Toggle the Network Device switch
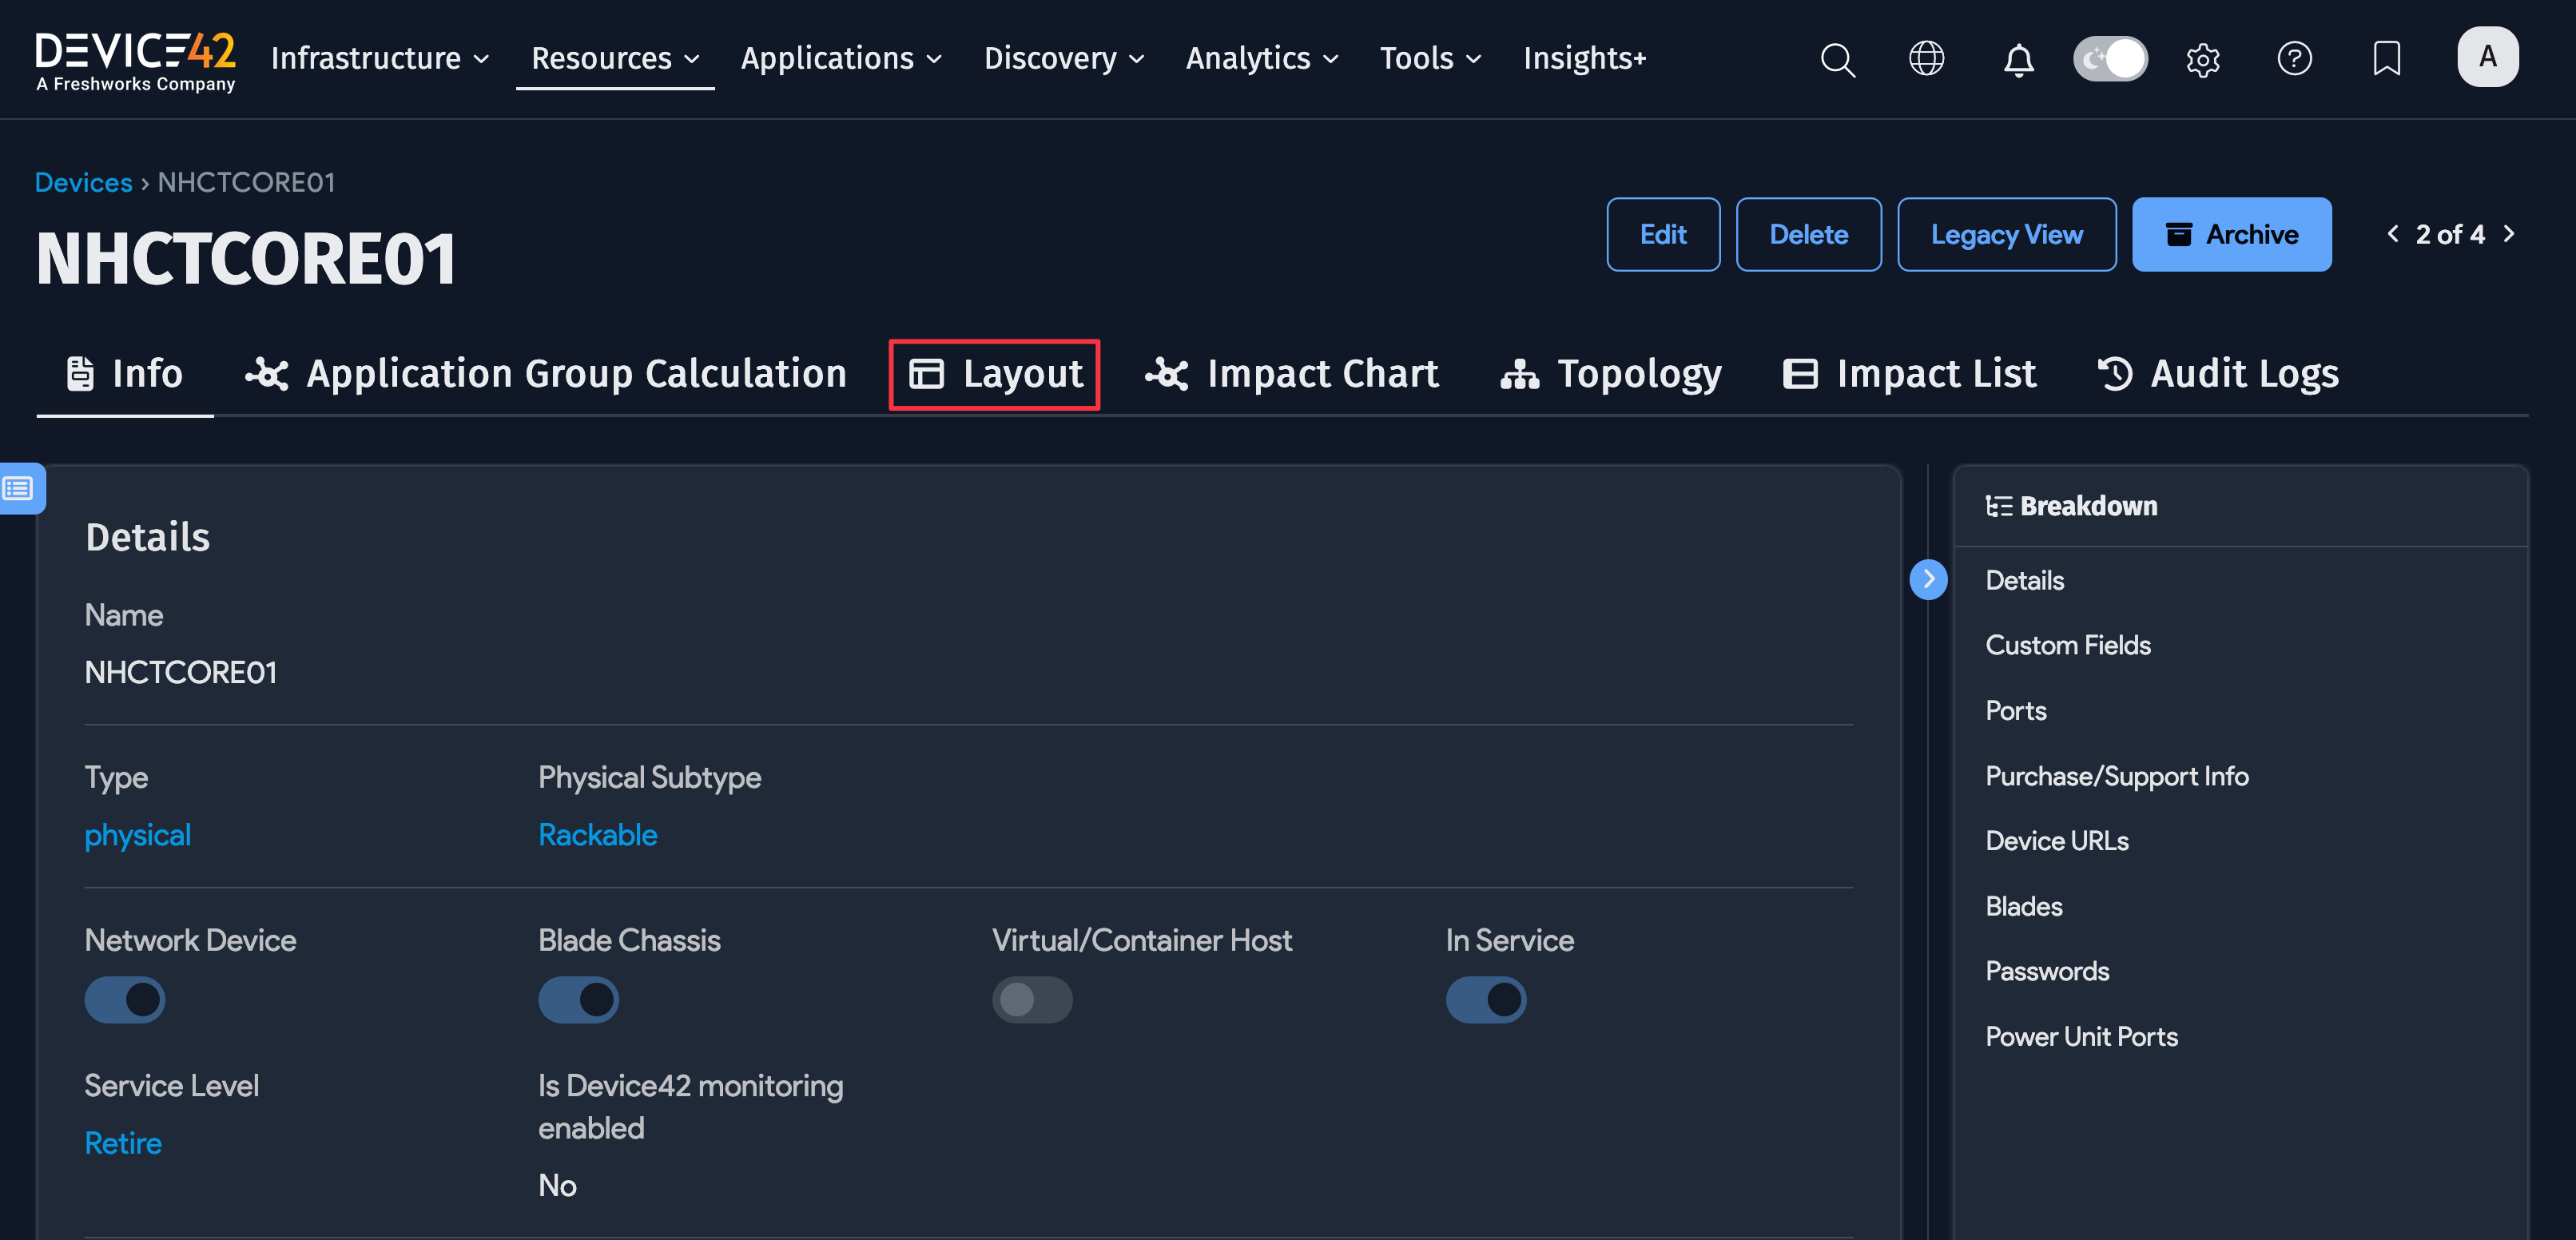Screen dimensions: 2576x1240 click(x=125, y=999)
